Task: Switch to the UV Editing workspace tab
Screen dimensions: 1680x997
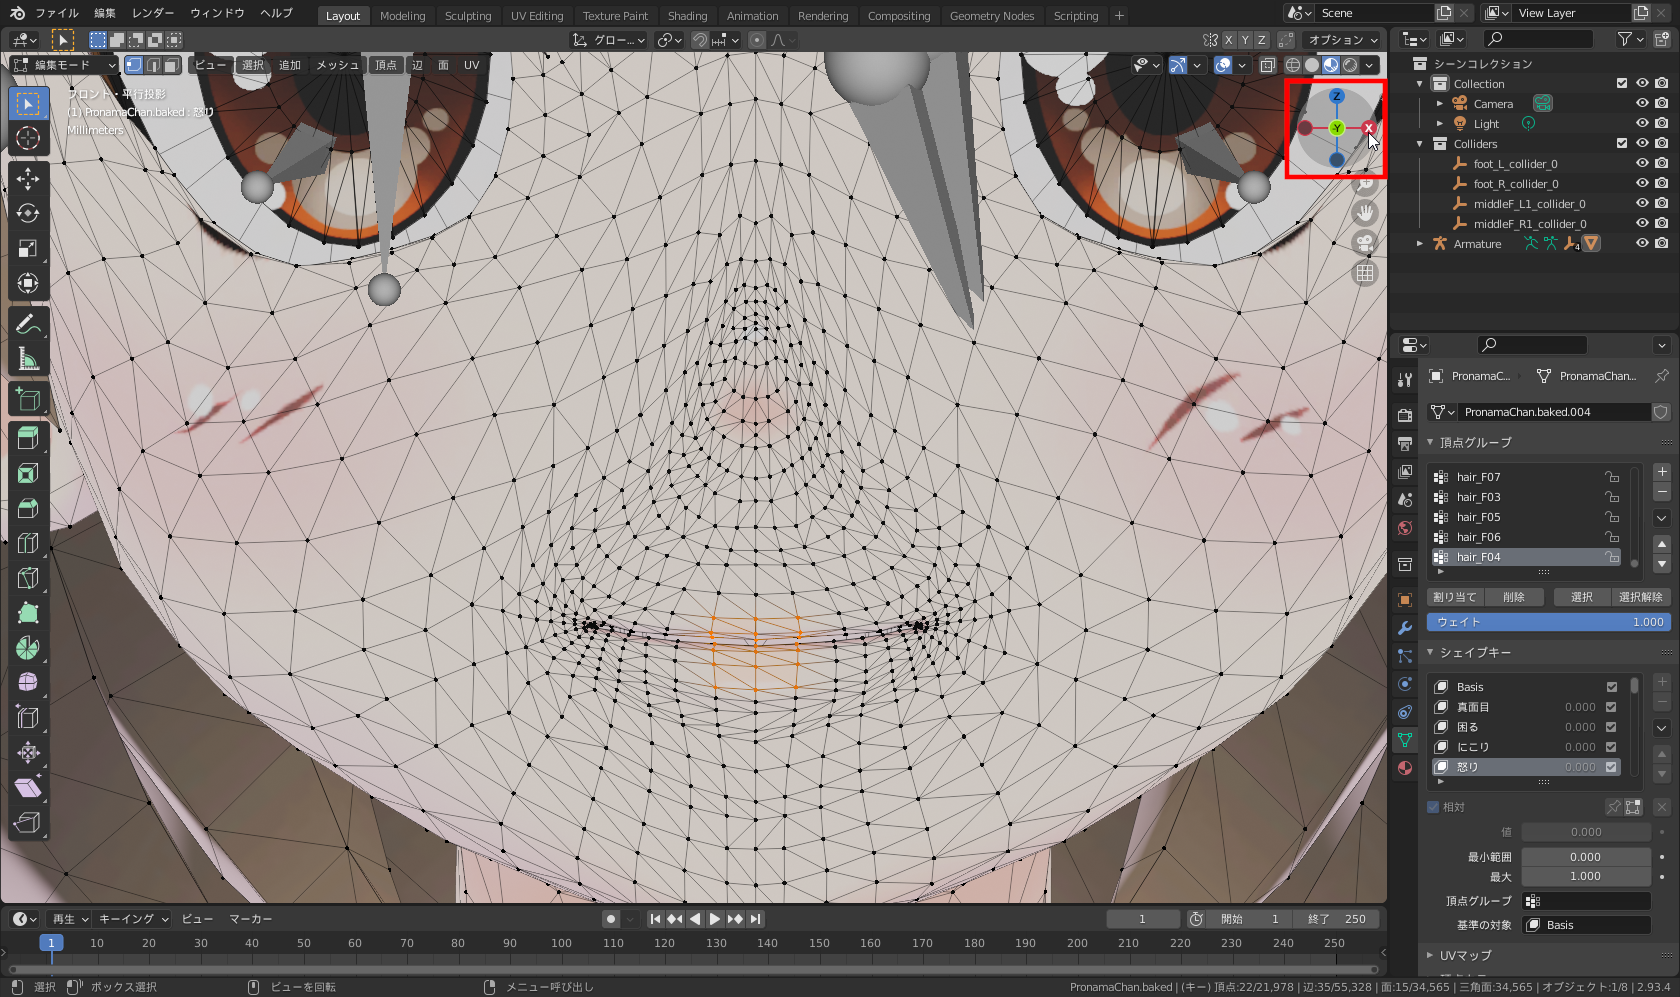Action: click(536, 15)
